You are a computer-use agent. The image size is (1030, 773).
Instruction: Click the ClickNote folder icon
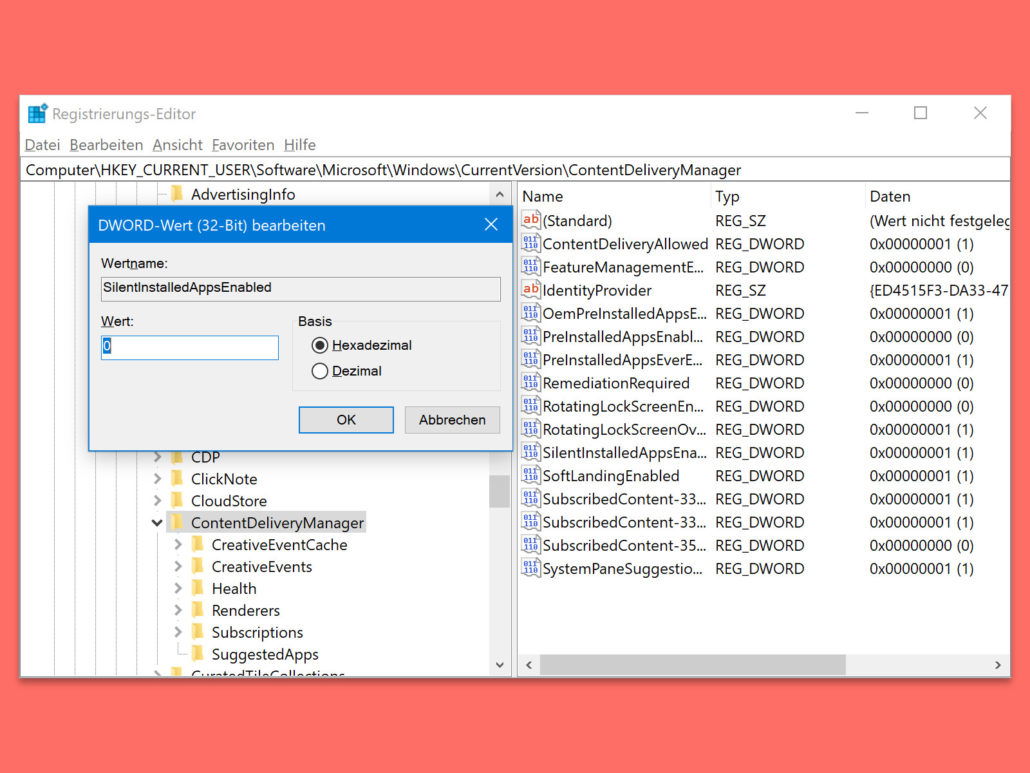(177, 478)
